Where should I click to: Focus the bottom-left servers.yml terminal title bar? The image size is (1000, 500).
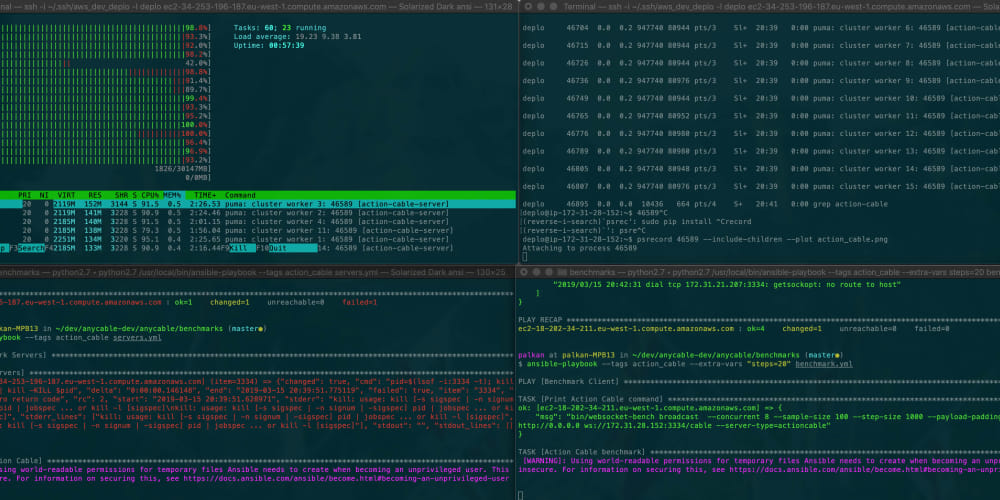tap(258, 272)
